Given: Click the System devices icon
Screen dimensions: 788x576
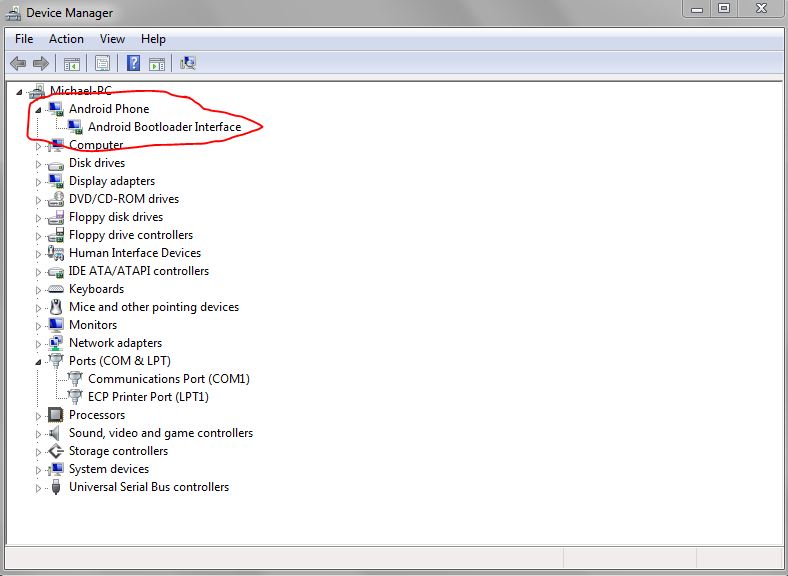Looking at the screenshot, I should click(56, 469).
